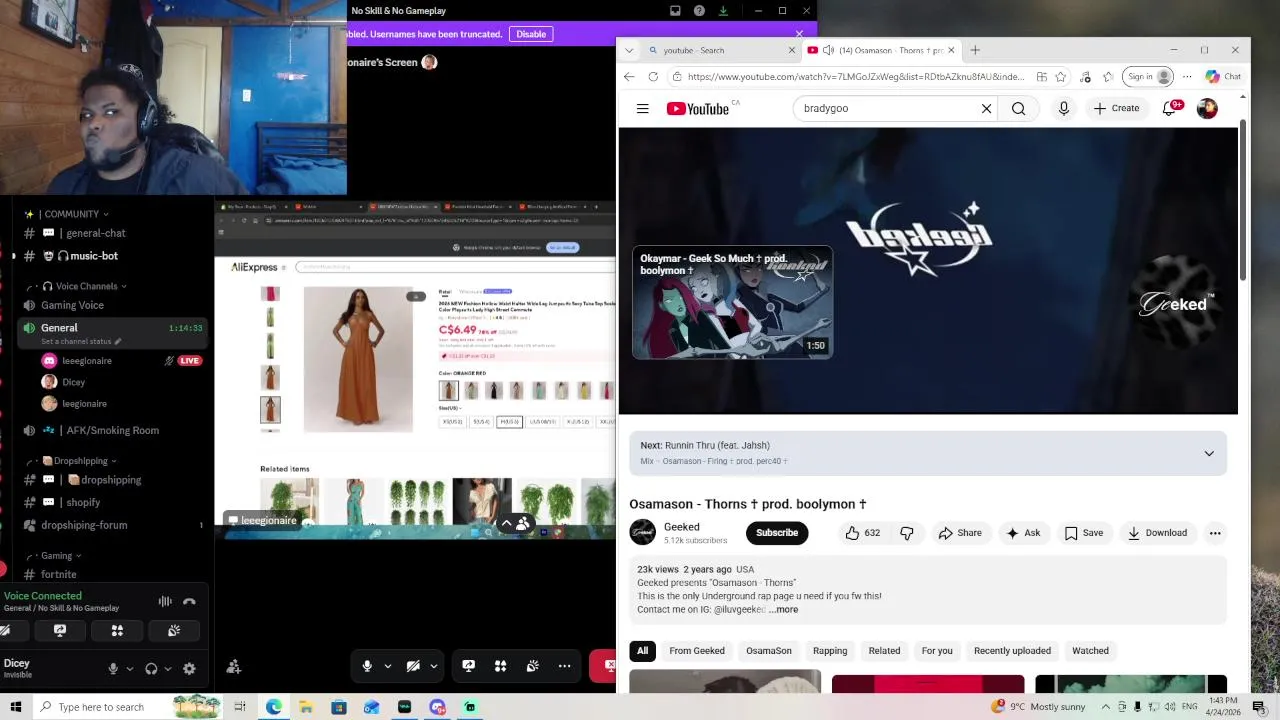Dislike the Osamason Thorns video
The image size is (1280, 720).
[x=907, y=533]
